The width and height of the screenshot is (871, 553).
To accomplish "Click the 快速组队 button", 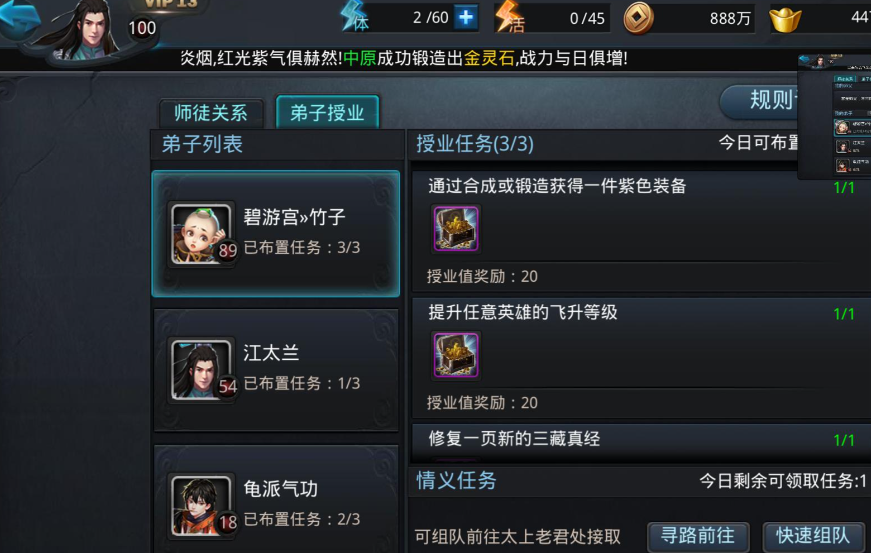I will coord(813,536).
